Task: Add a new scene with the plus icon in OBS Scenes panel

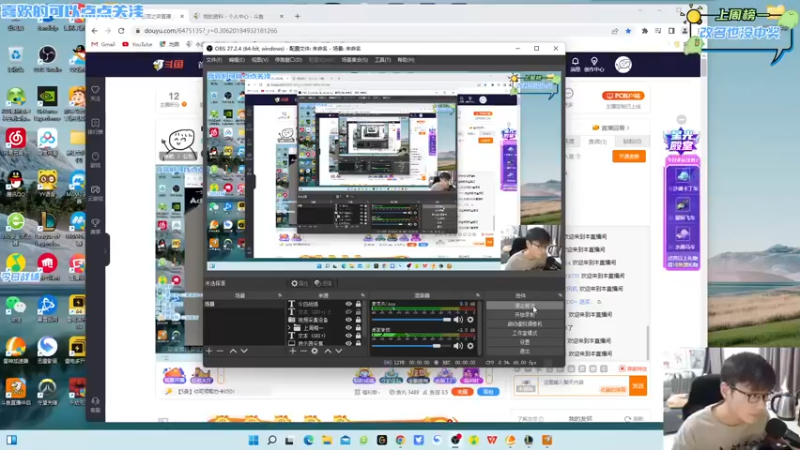Action: coord(209,351)
